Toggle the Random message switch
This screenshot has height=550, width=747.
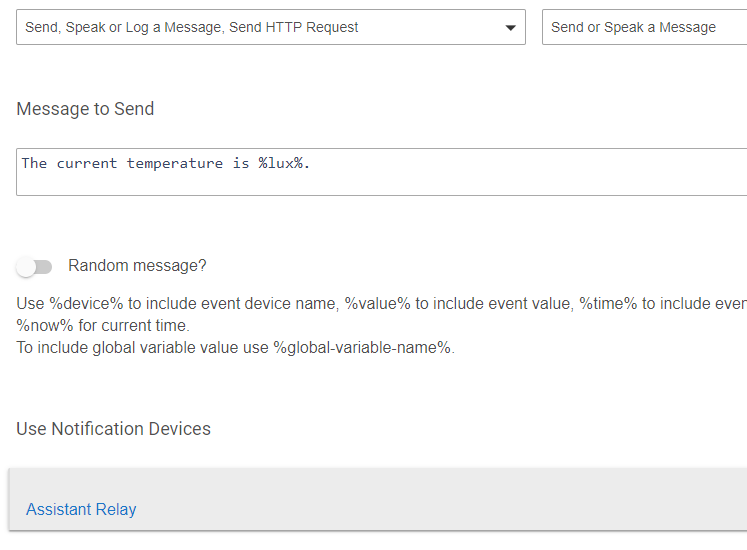pos(34,266)
